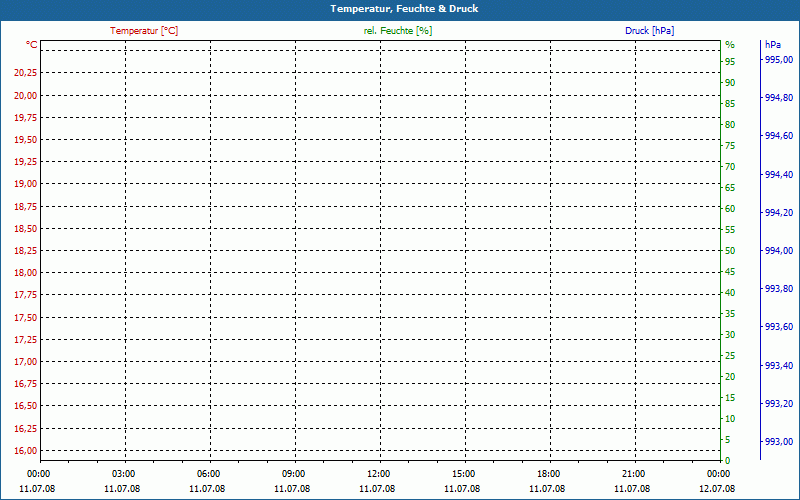Click temperature axis value 20,25
This screenshot has height=500, width=800.
click(x=26, y=73)
